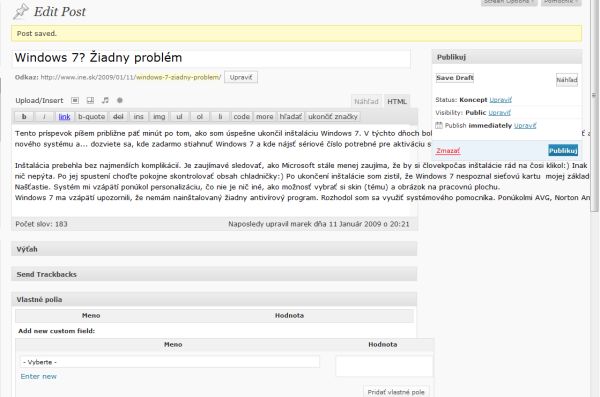Expand the Výťah excerpt panel
This screenshot has width=600, height=397.
[x=214, y=249]
